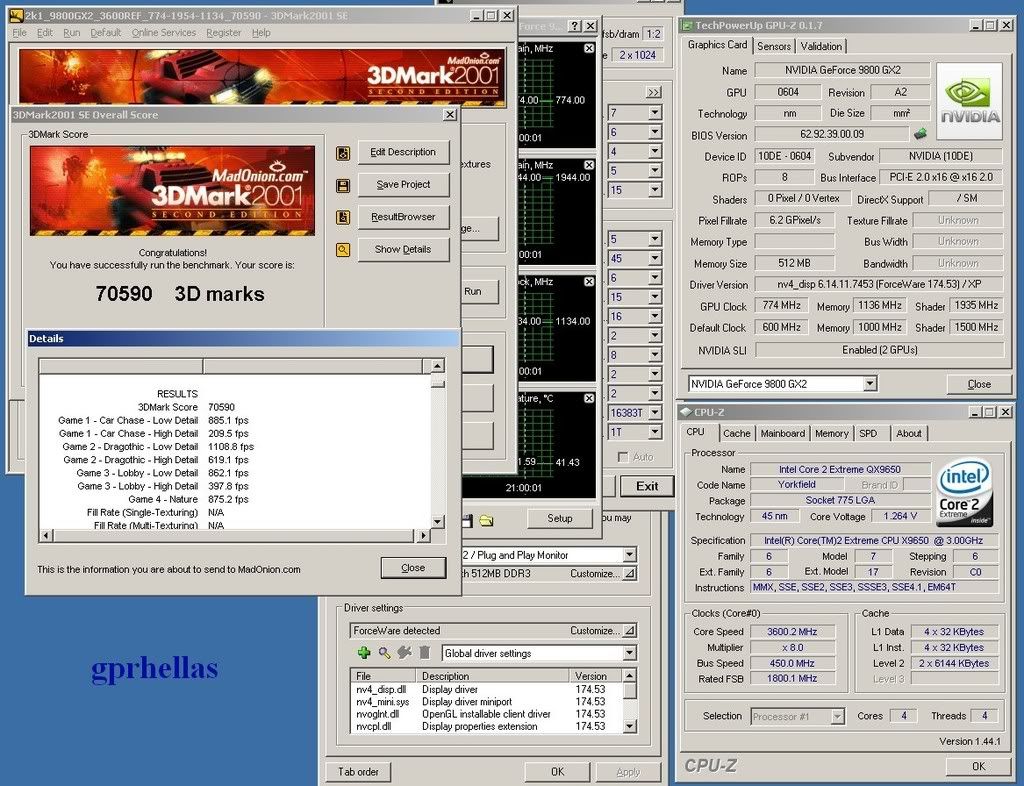This screenshot has width=1024, height=786.
Task: Click the Details horizontal scroll right arrow
Action: click(423, 535)
